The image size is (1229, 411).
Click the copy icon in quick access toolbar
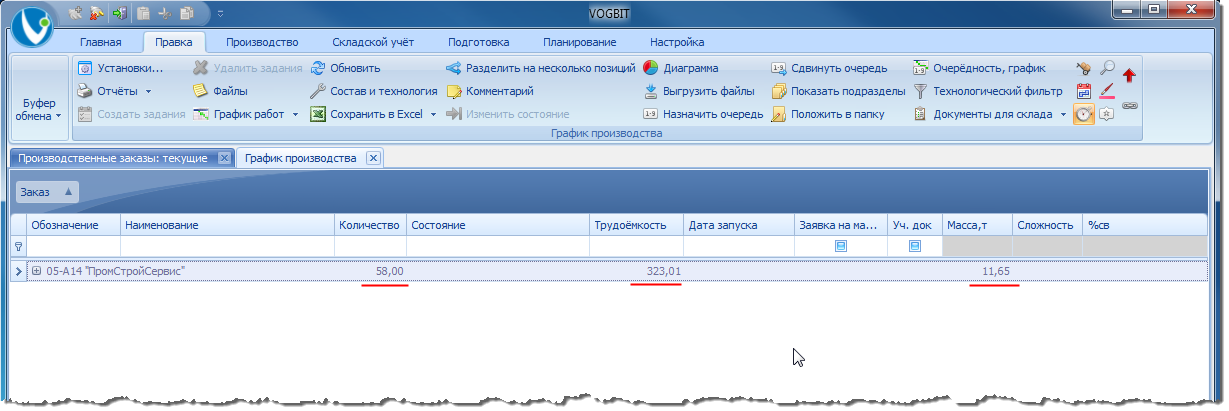(187, 14)
